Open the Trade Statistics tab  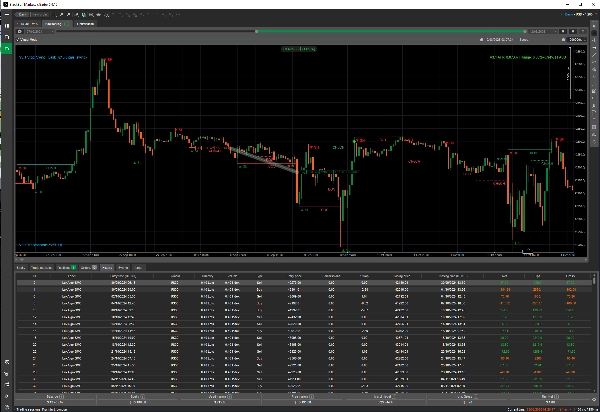41,267
